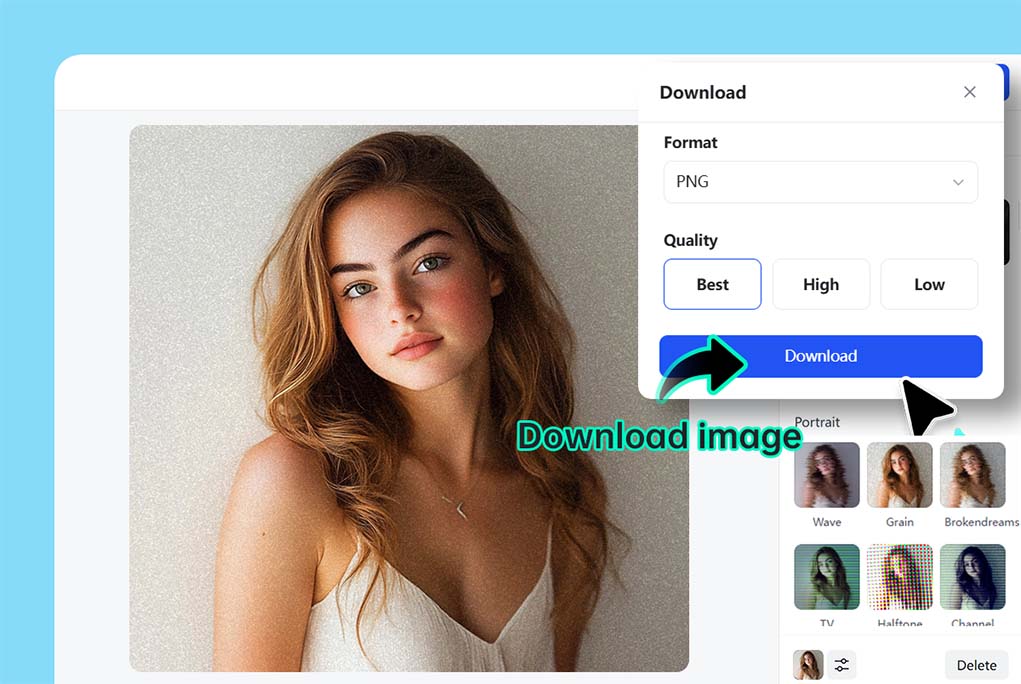This screenshot has height=684, width=1021.
Task: Open the adjustment sliders icon
Action: click(841, 665)
